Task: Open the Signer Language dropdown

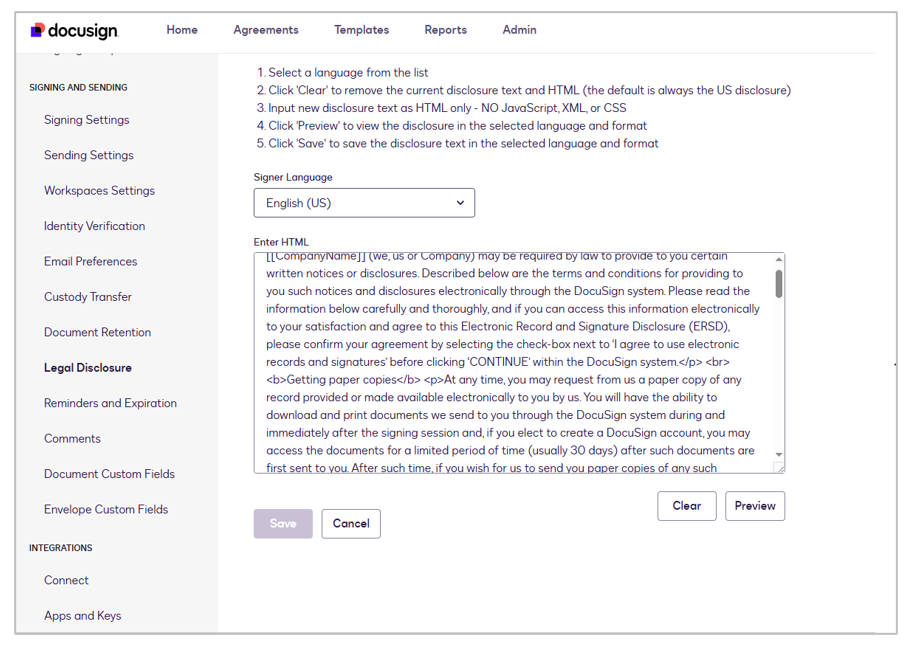Action: pyautogui.click(x=364, y=203)
